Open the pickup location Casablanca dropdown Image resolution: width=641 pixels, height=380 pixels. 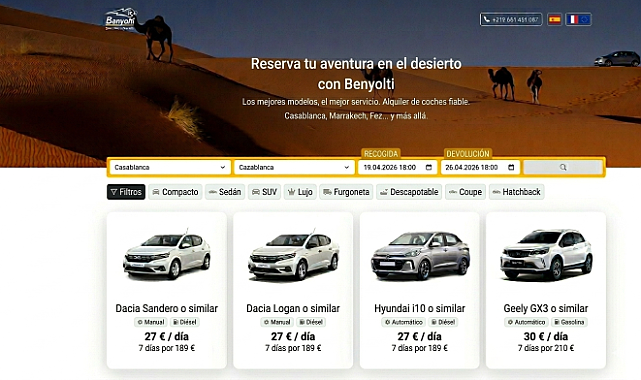coord(170,167)
